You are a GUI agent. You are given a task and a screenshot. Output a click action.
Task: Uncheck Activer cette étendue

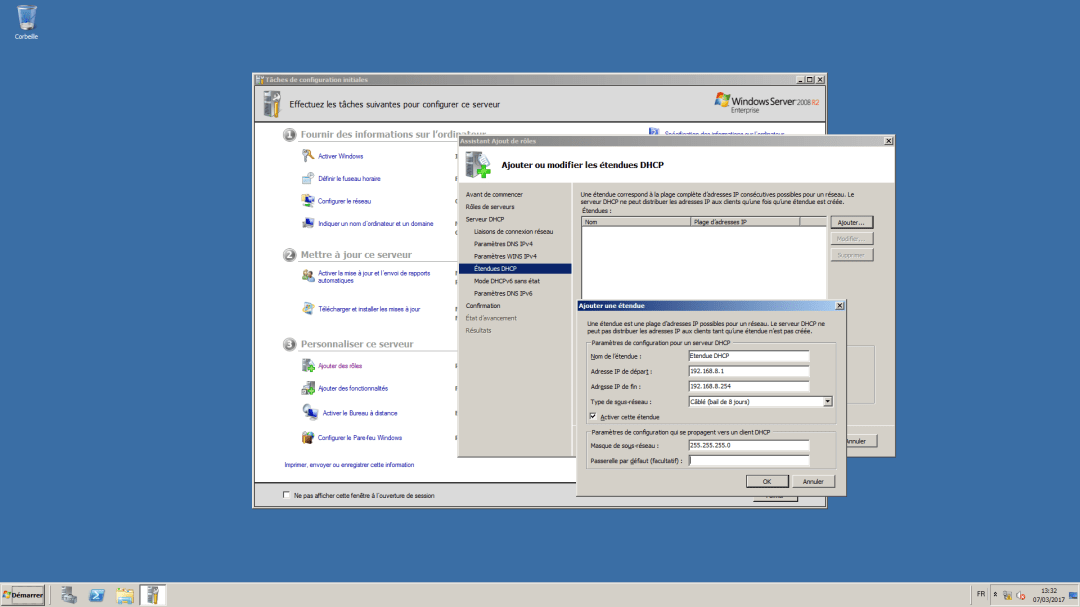click(x=593, y=417)
